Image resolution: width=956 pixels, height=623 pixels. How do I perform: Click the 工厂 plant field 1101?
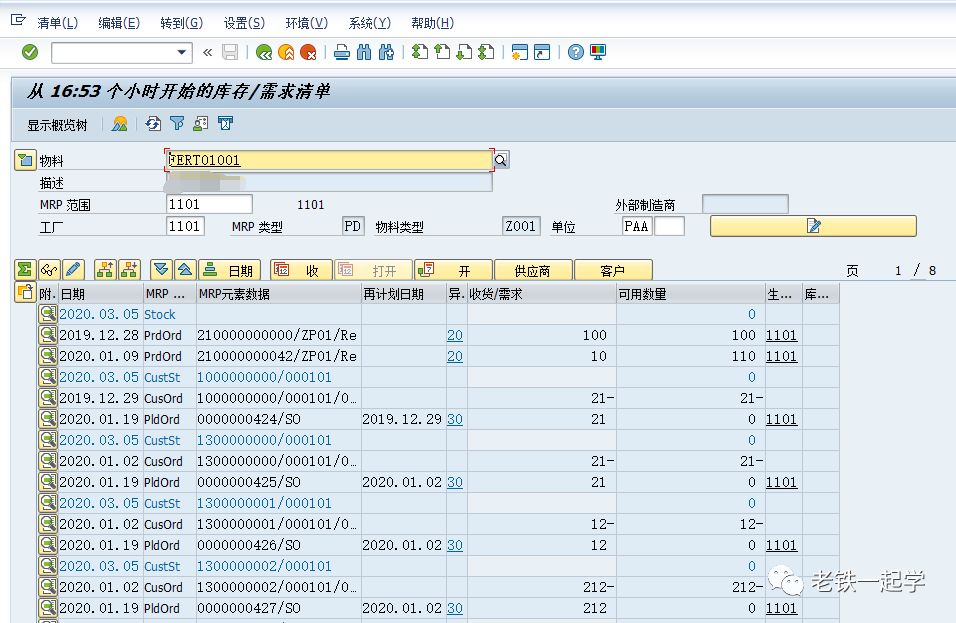(x=185, y=226)
